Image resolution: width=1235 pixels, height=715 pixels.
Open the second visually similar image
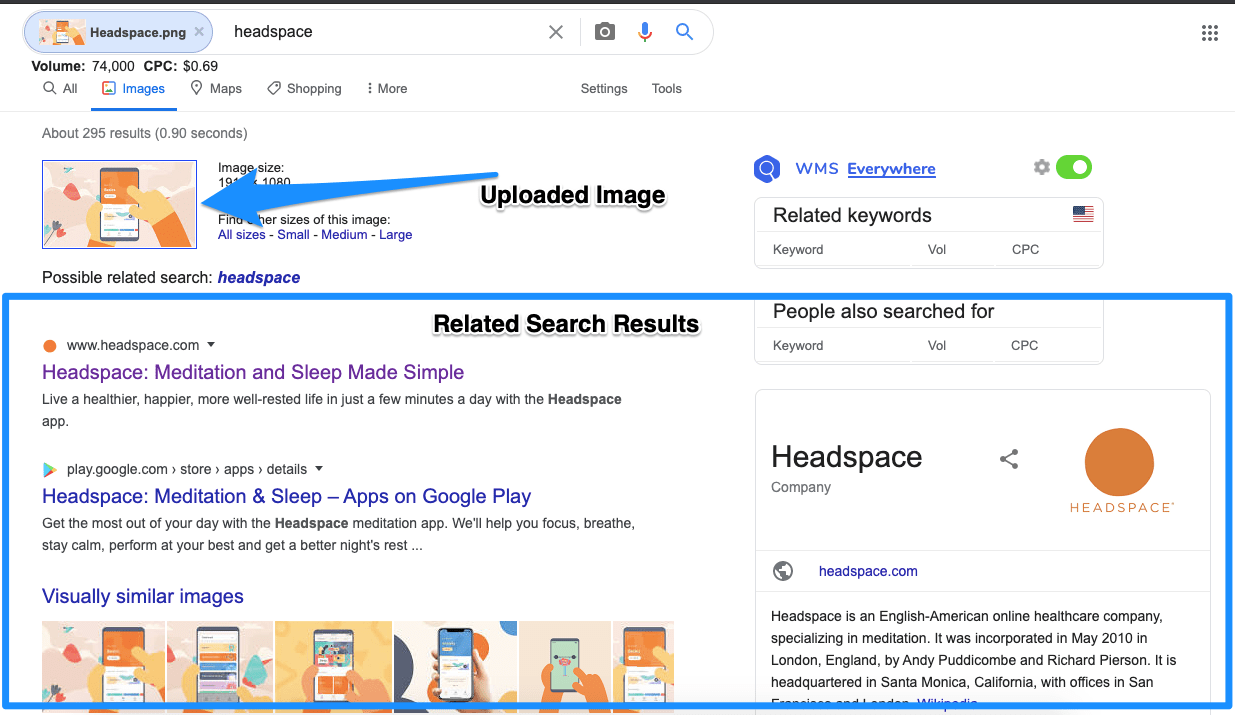pyautogui.click(x=220, y=666)
